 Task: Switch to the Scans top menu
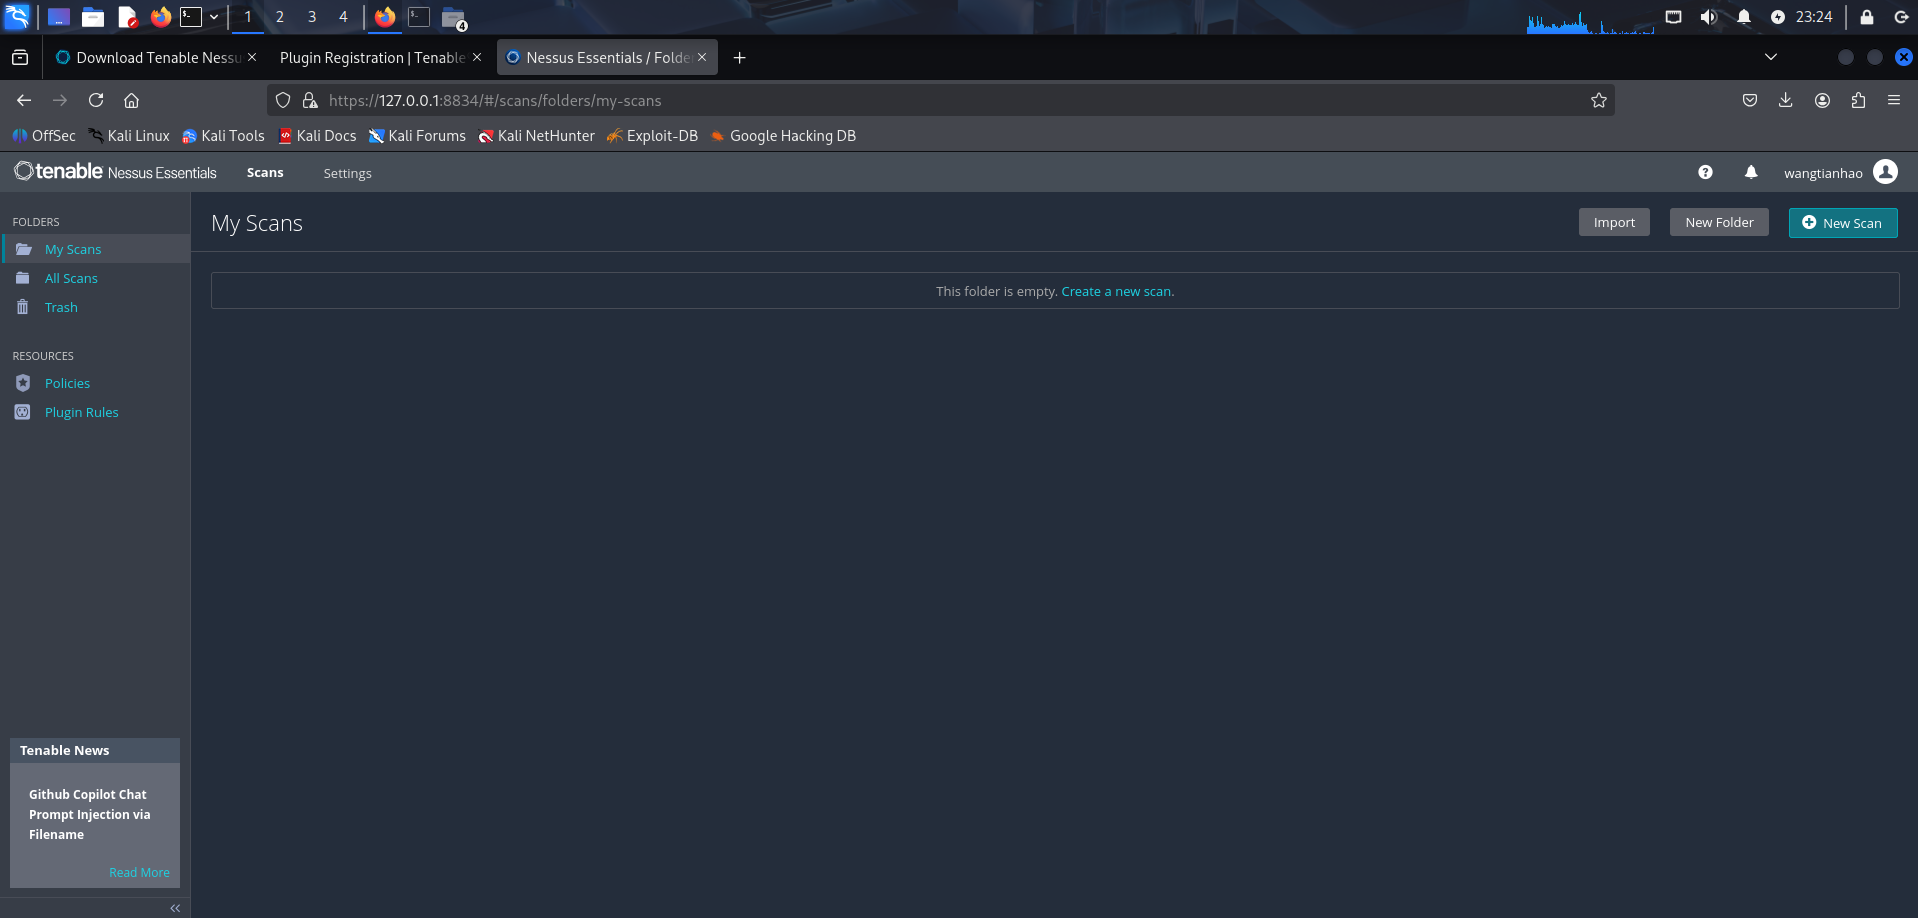pyautogui.click(x=265, y=173)
